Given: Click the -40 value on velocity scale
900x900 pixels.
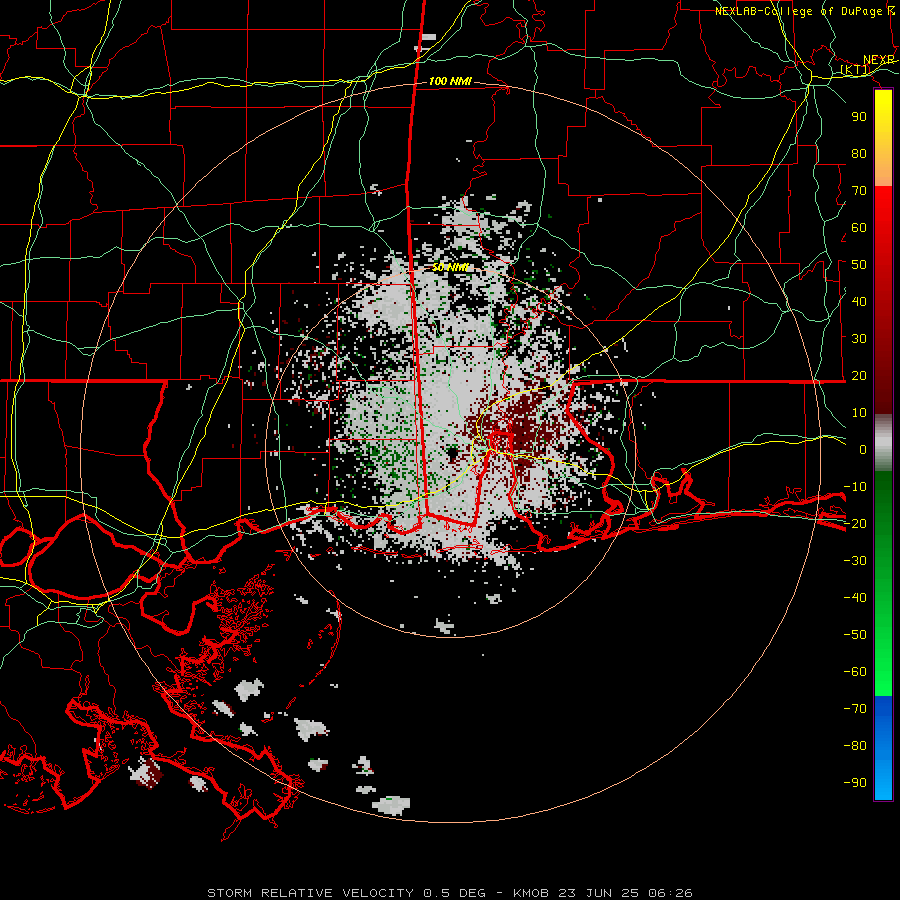Looking at the screenshot, I should click(855, 598).
